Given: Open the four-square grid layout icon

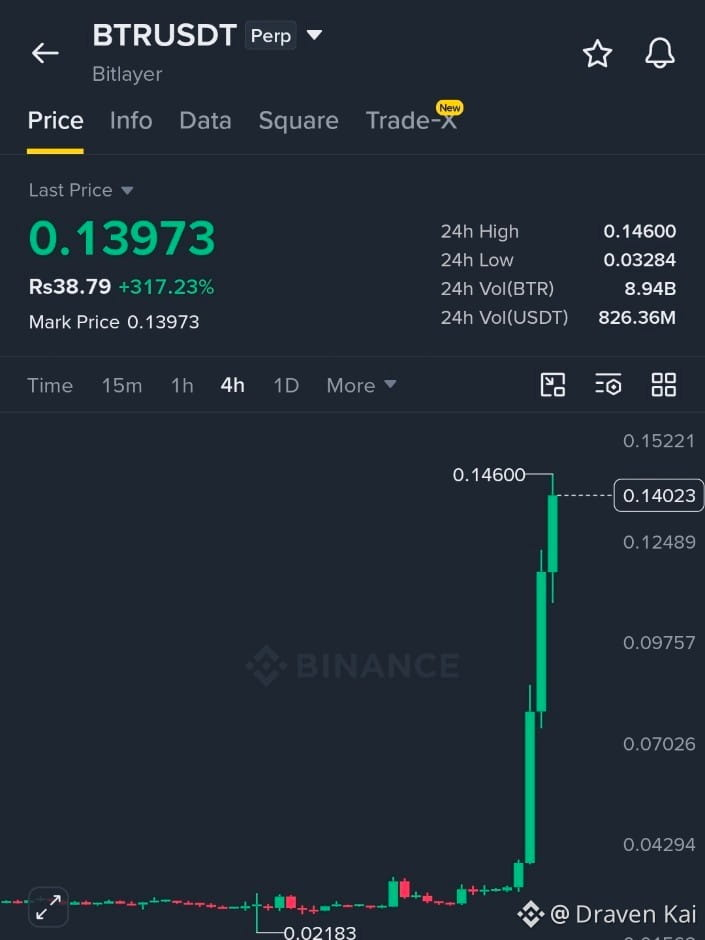Looking at the screenshot, I should point(664,384).
